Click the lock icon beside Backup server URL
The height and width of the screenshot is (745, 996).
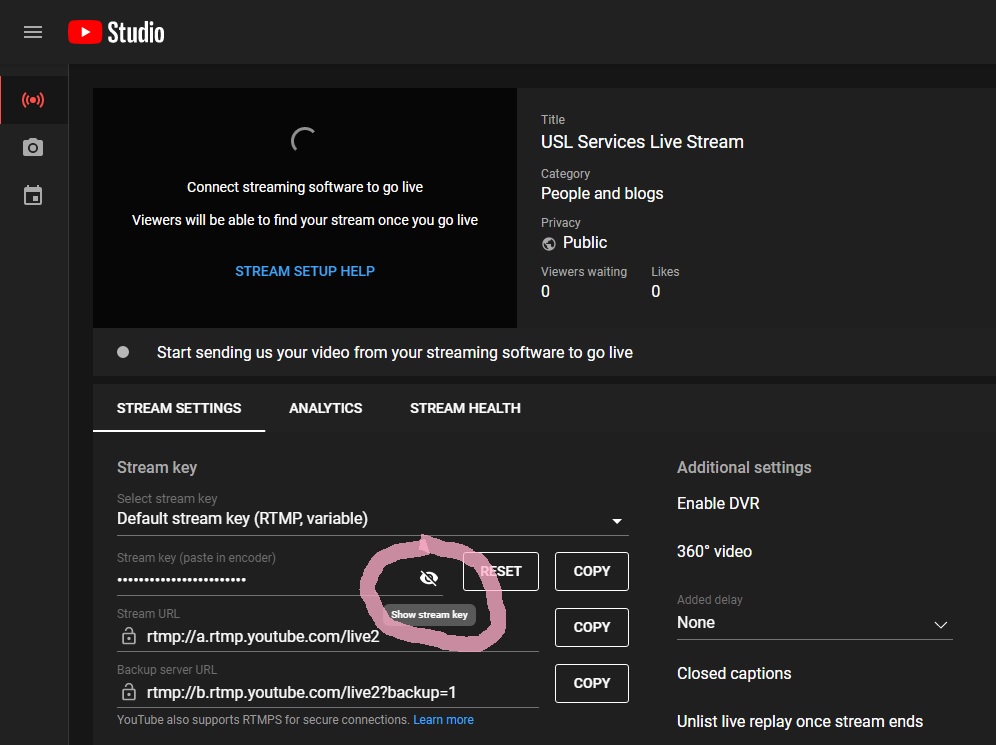(129, 692)
